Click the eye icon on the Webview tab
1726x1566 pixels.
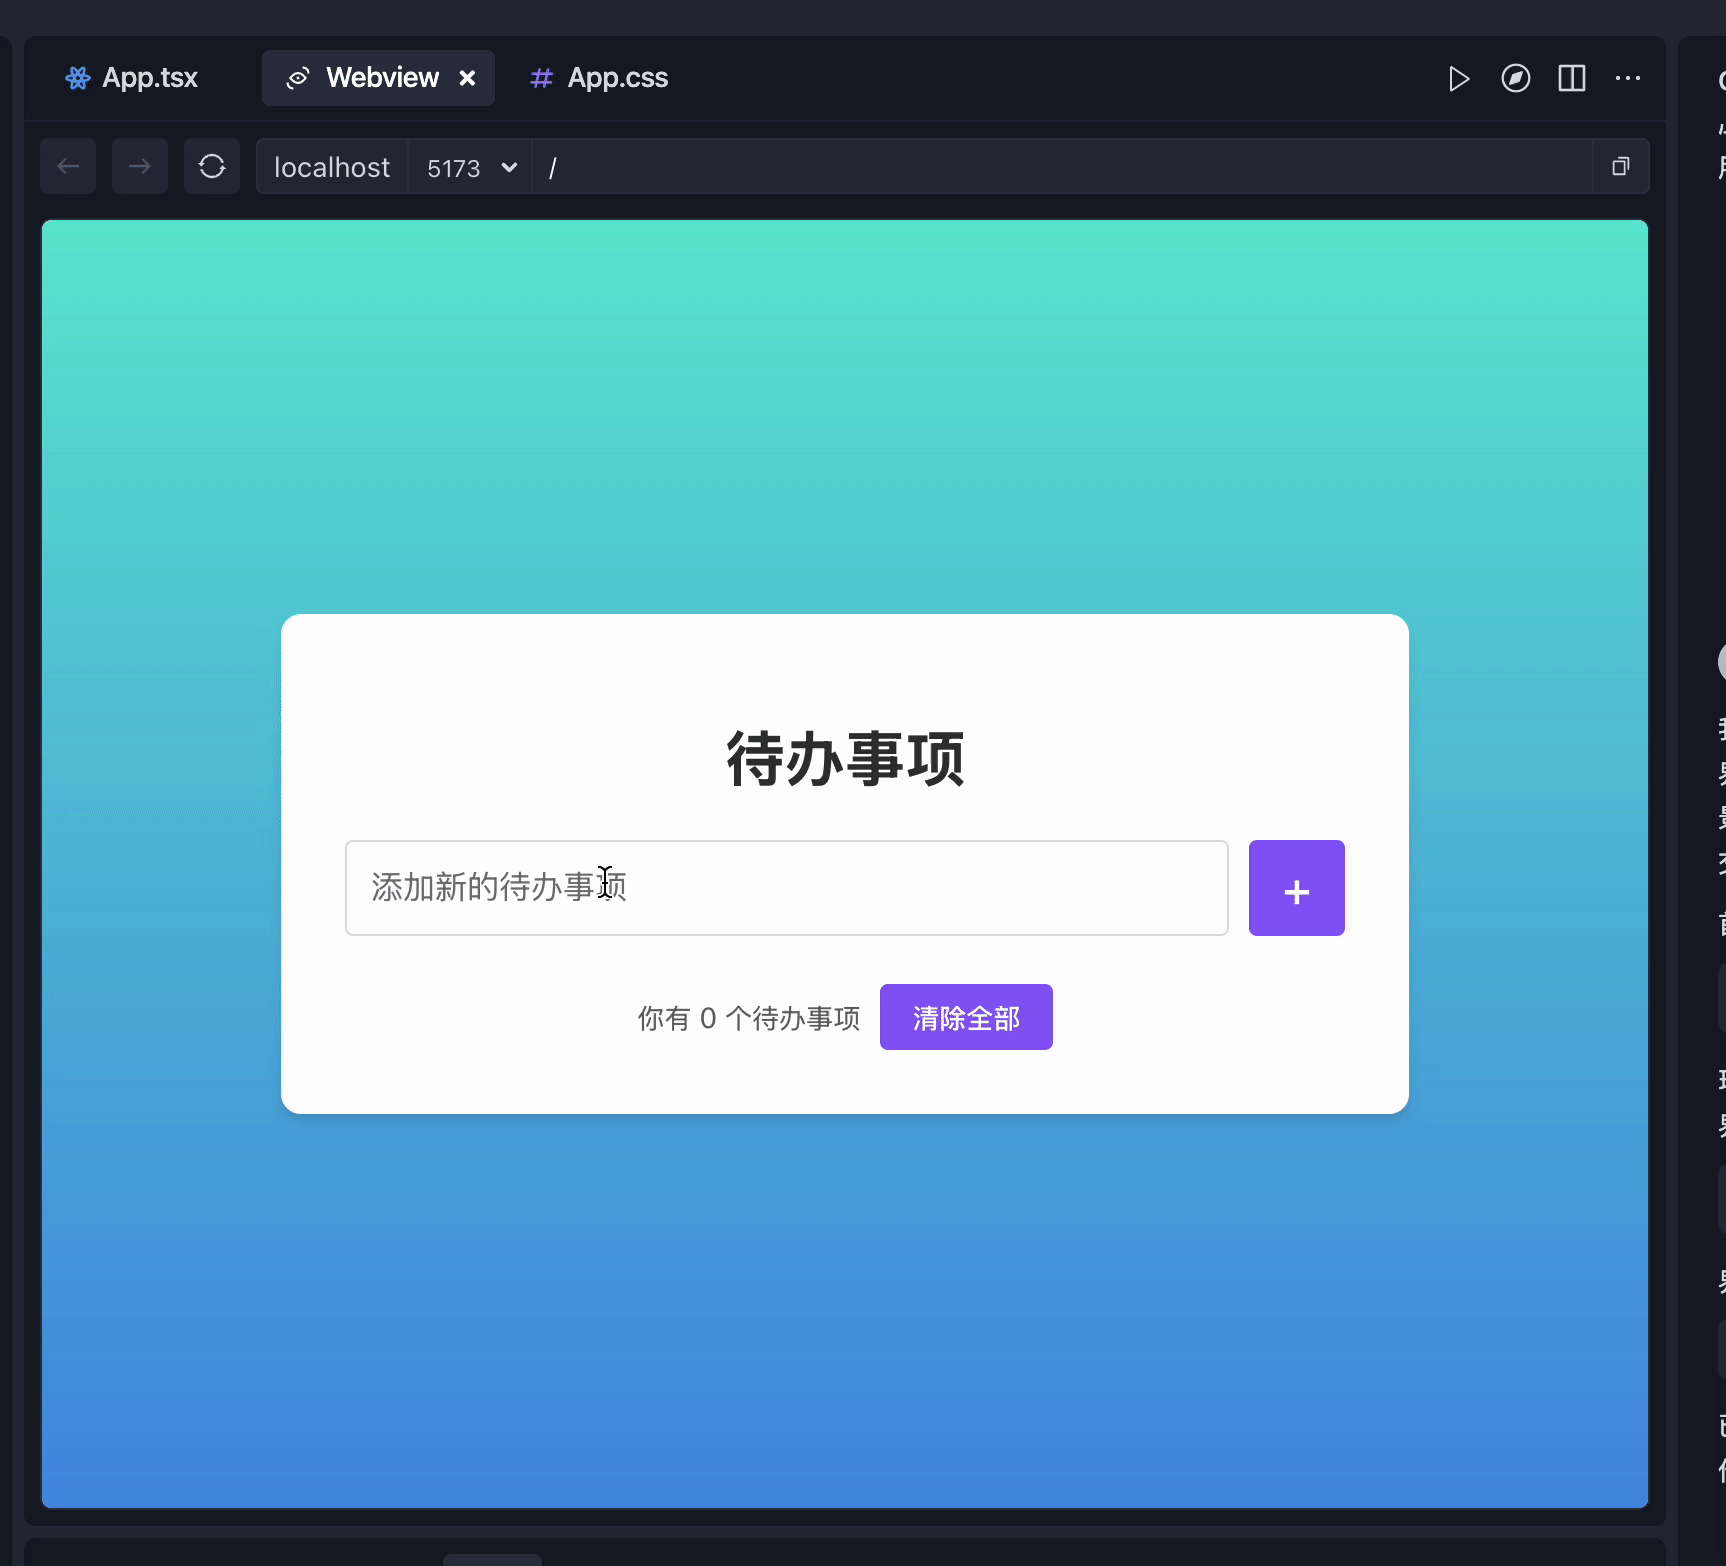tap(298, 77)
